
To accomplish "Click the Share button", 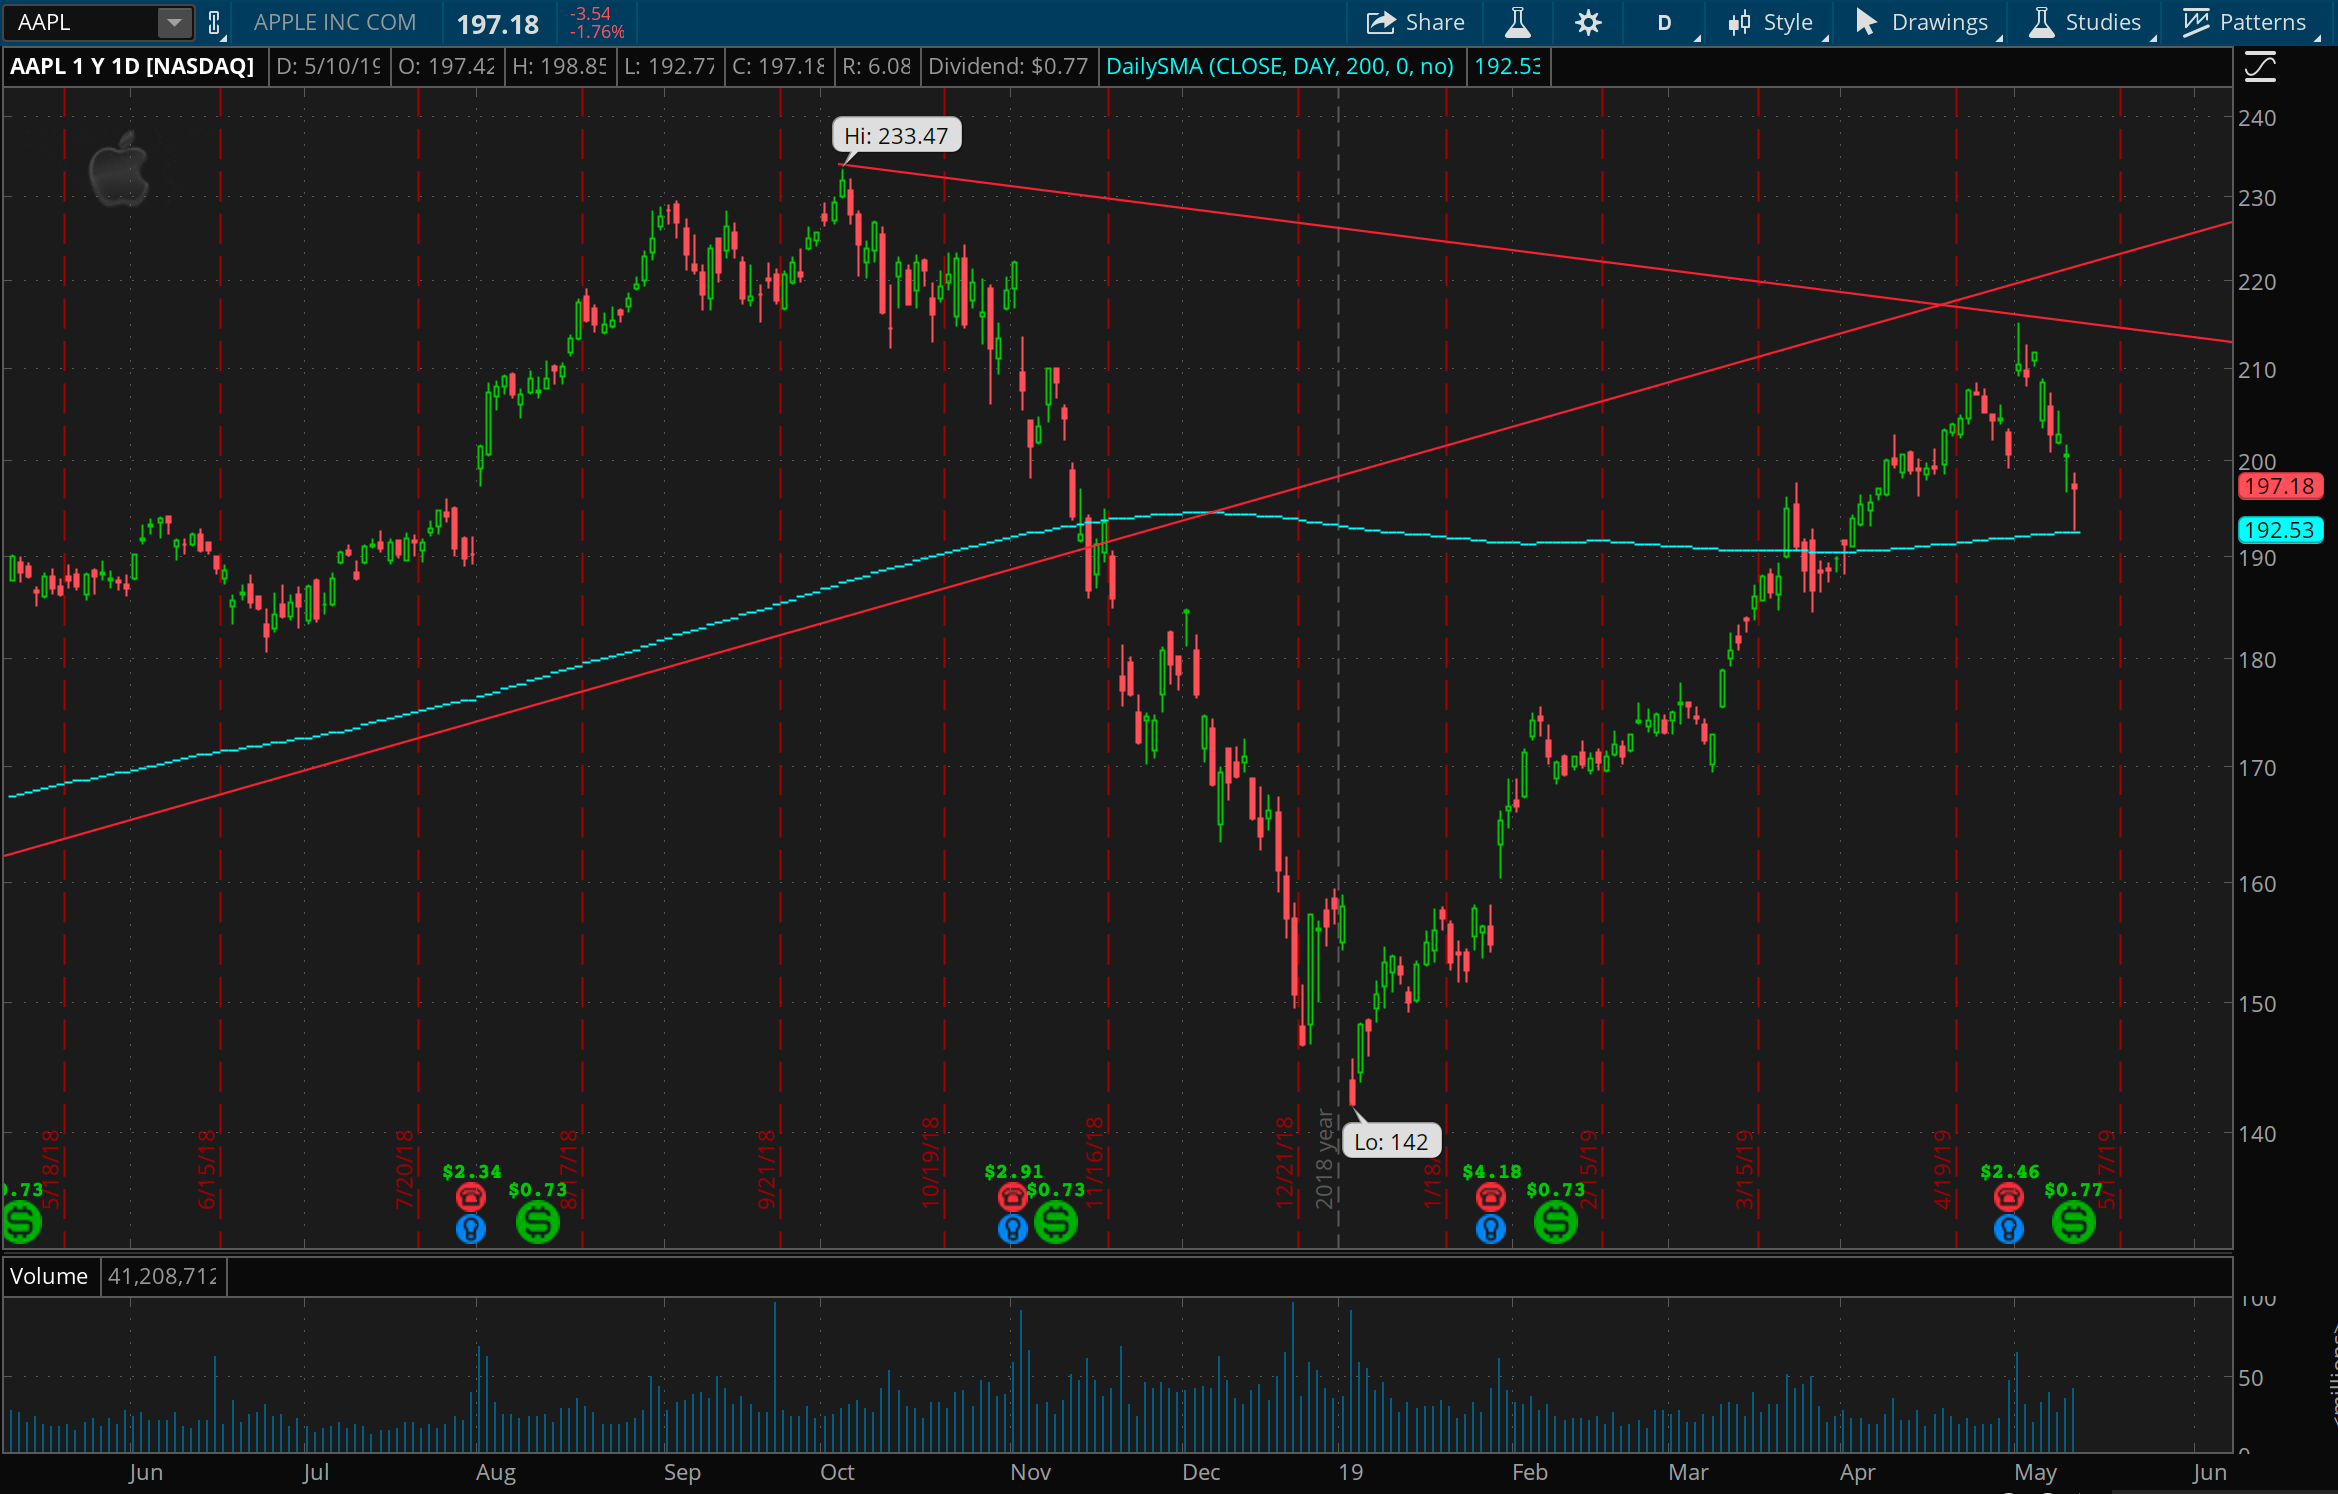I will point(1415,22).
